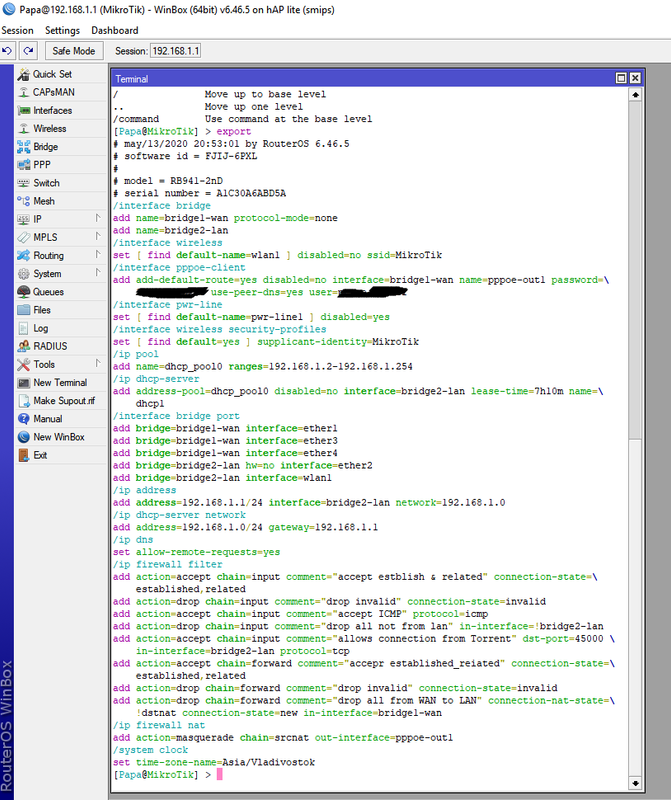Viewport: 671px width, 800px height.
Task: Click the terminal prompt cursor at bottom
Action: [220, 774]
